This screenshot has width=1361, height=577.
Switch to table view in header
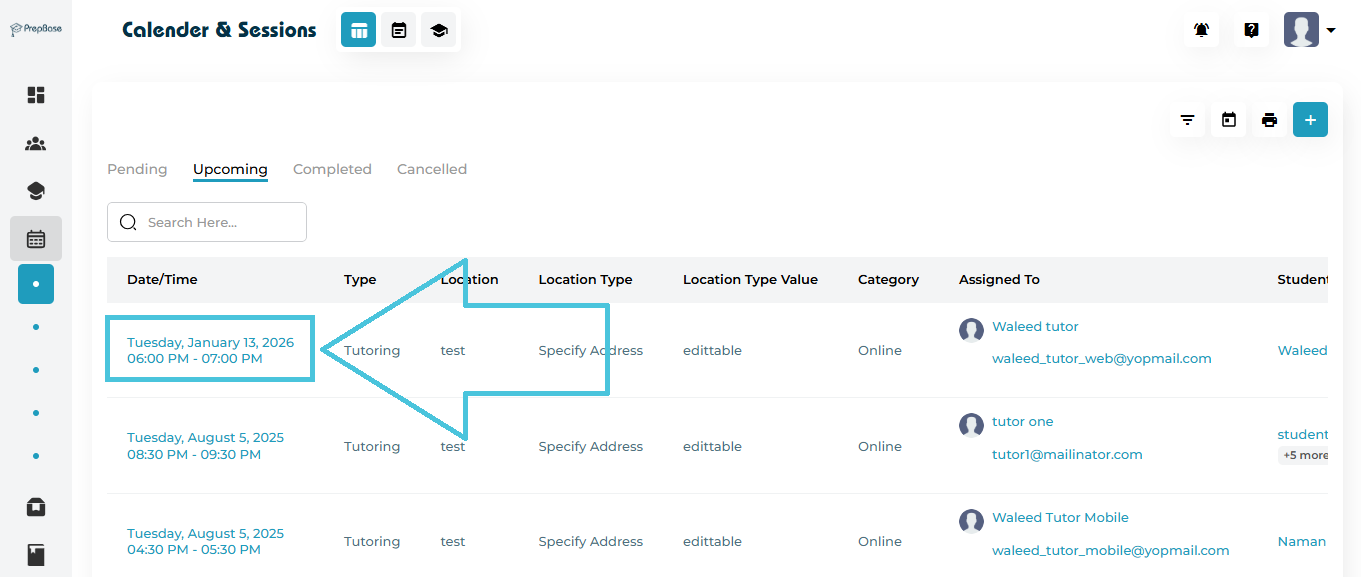tap(358, 30)
